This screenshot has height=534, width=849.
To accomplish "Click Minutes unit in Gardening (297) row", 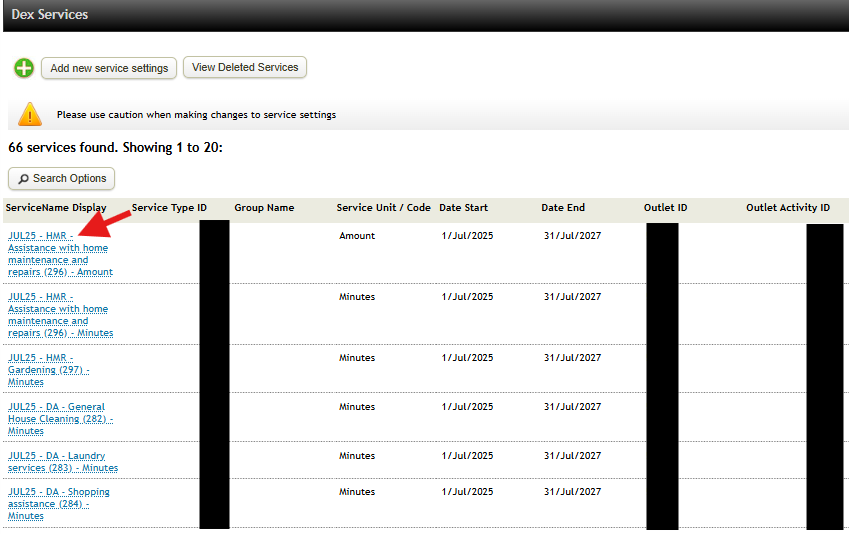I will (357, 357).
